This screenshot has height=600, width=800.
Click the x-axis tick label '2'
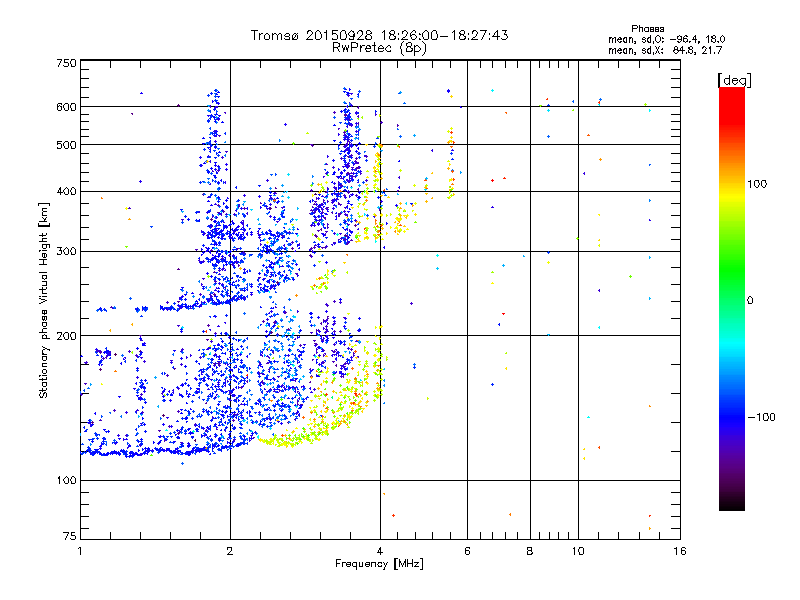(x=230, y=551)
